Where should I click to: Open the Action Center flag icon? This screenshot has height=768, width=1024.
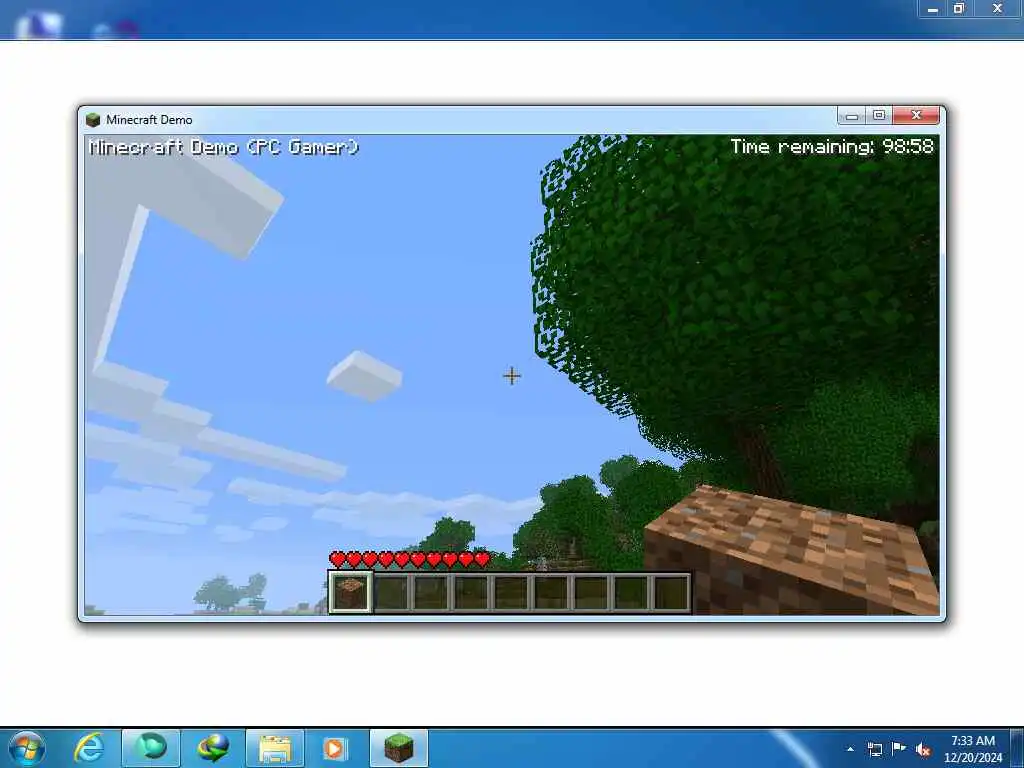pyautogui.click(x=899, y=749)
